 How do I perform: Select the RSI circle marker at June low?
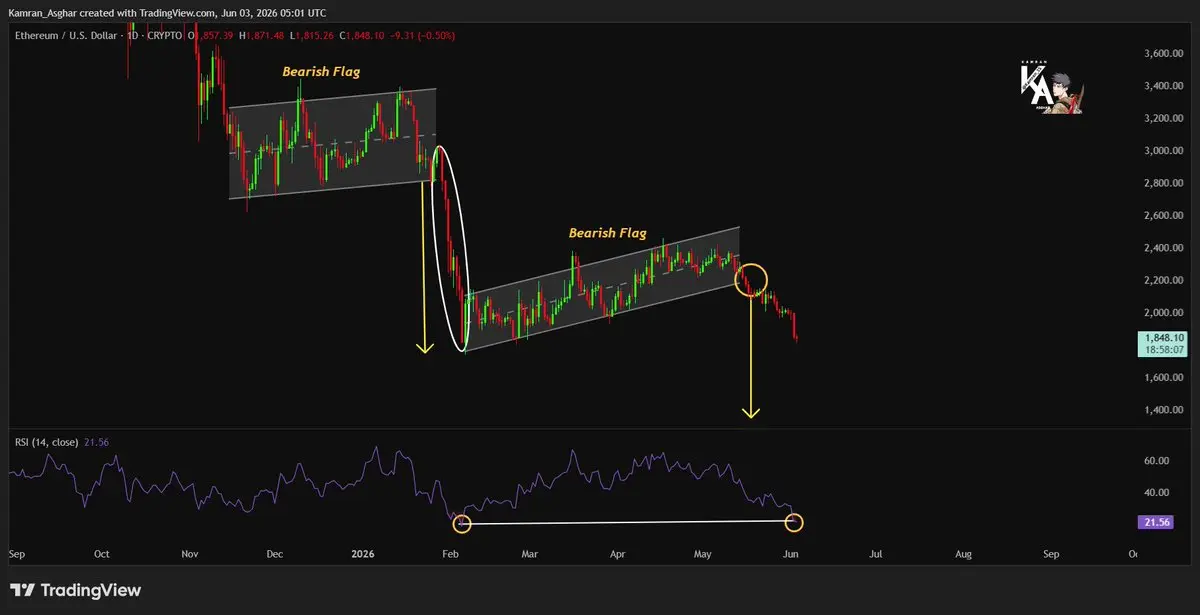(x=795, y=522)
